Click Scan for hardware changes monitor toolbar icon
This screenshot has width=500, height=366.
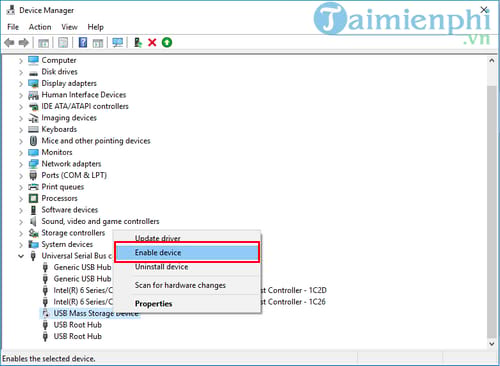click(117, 43)
